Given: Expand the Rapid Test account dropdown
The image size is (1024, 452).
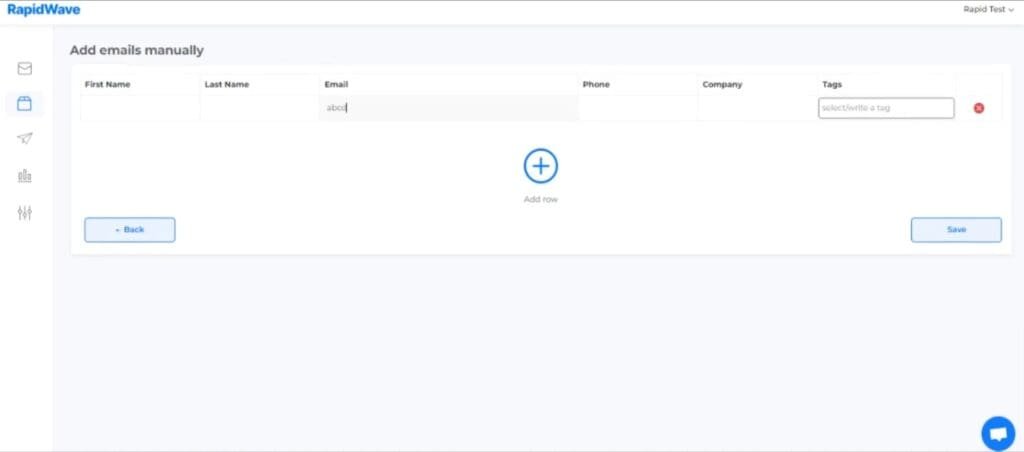Looking at the screenshot, I should (988, 10).
